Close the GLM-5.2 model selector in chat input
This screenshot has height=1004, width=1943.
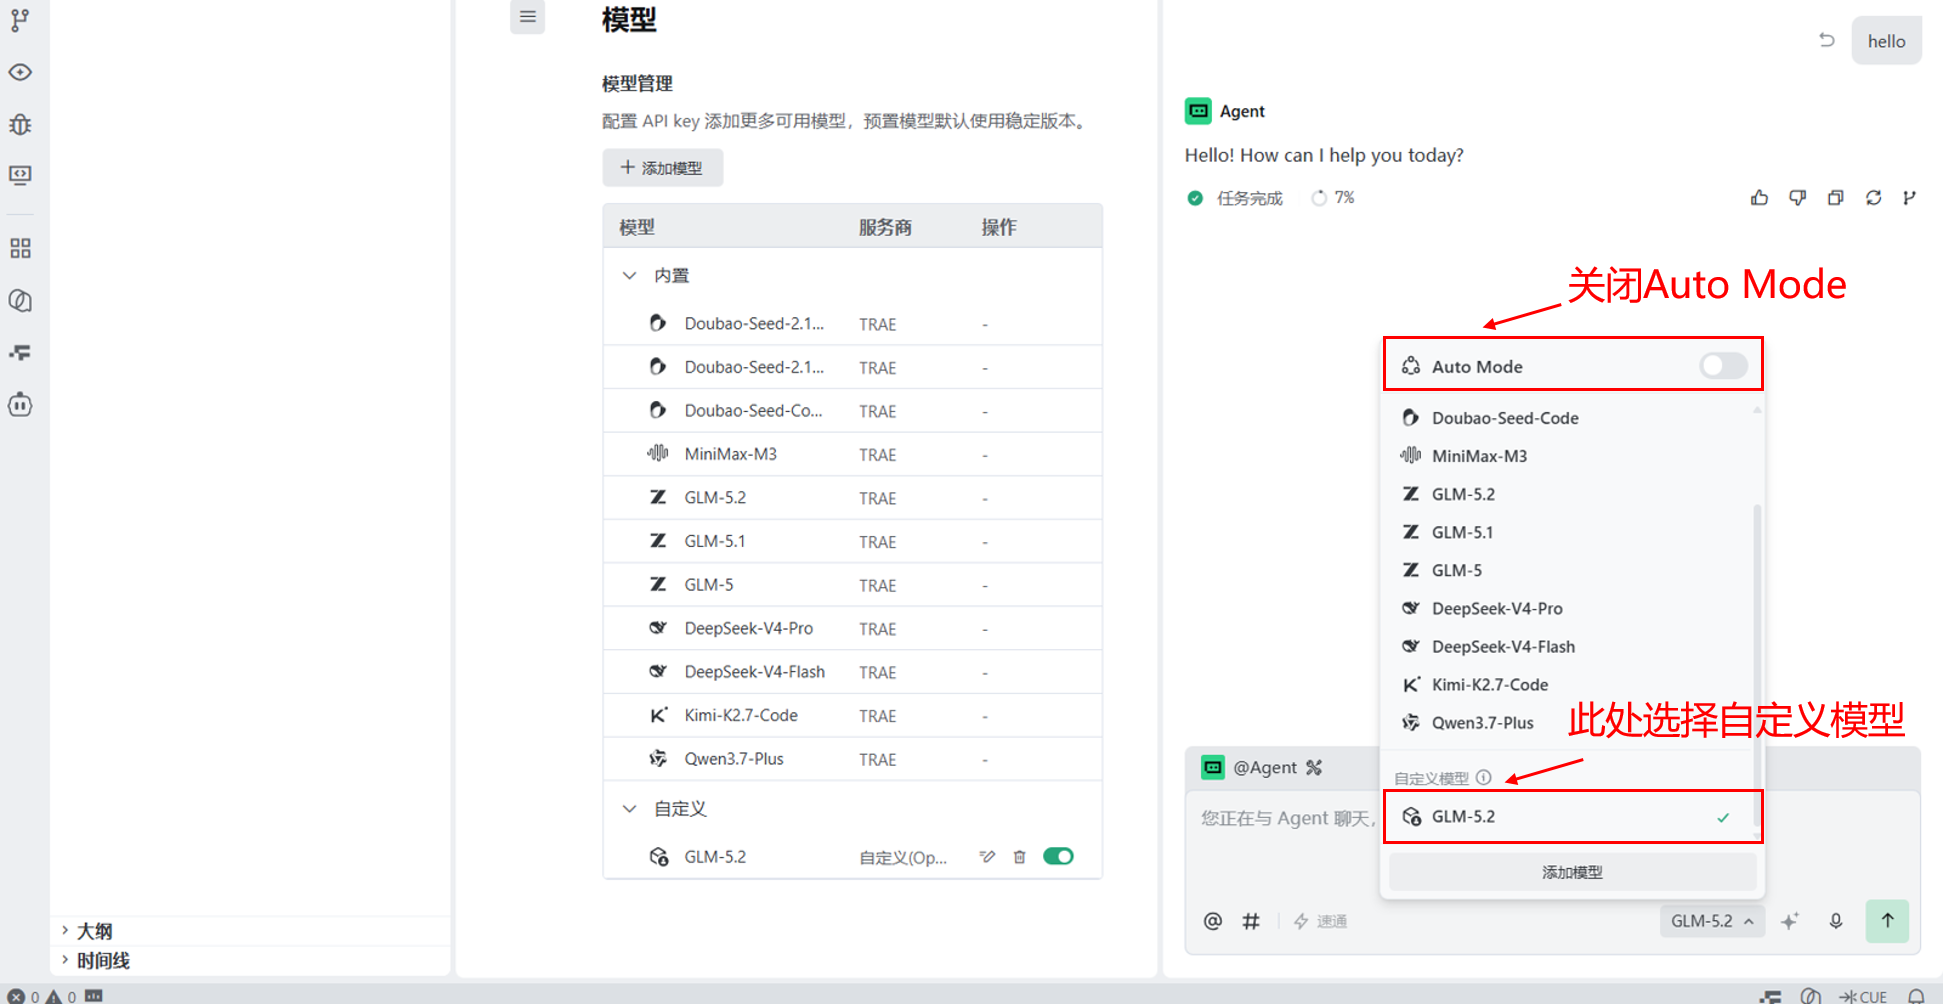1712,921
